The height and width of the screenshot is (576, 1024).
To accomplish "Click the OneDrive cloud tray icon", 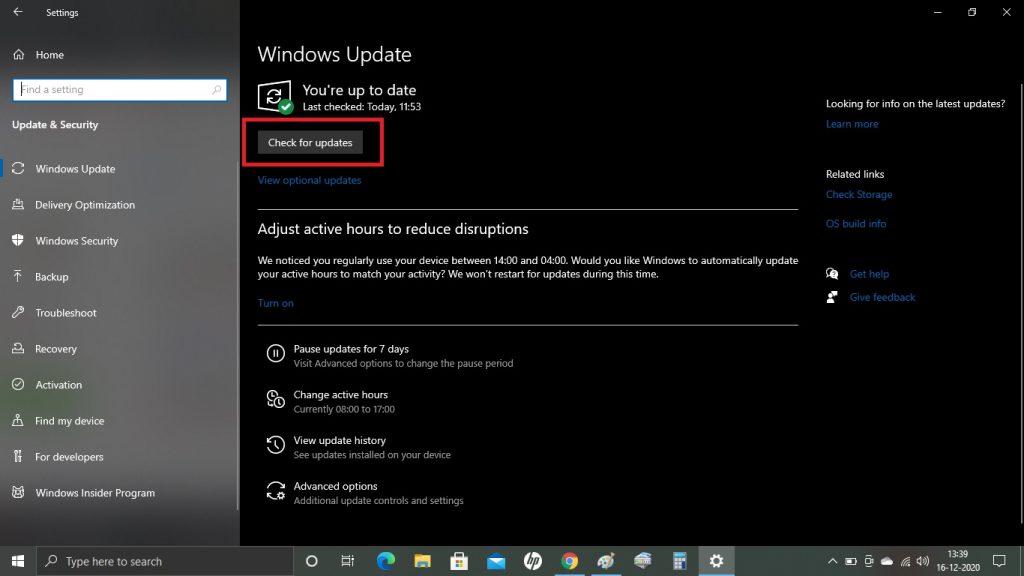I will coord(887,561).
